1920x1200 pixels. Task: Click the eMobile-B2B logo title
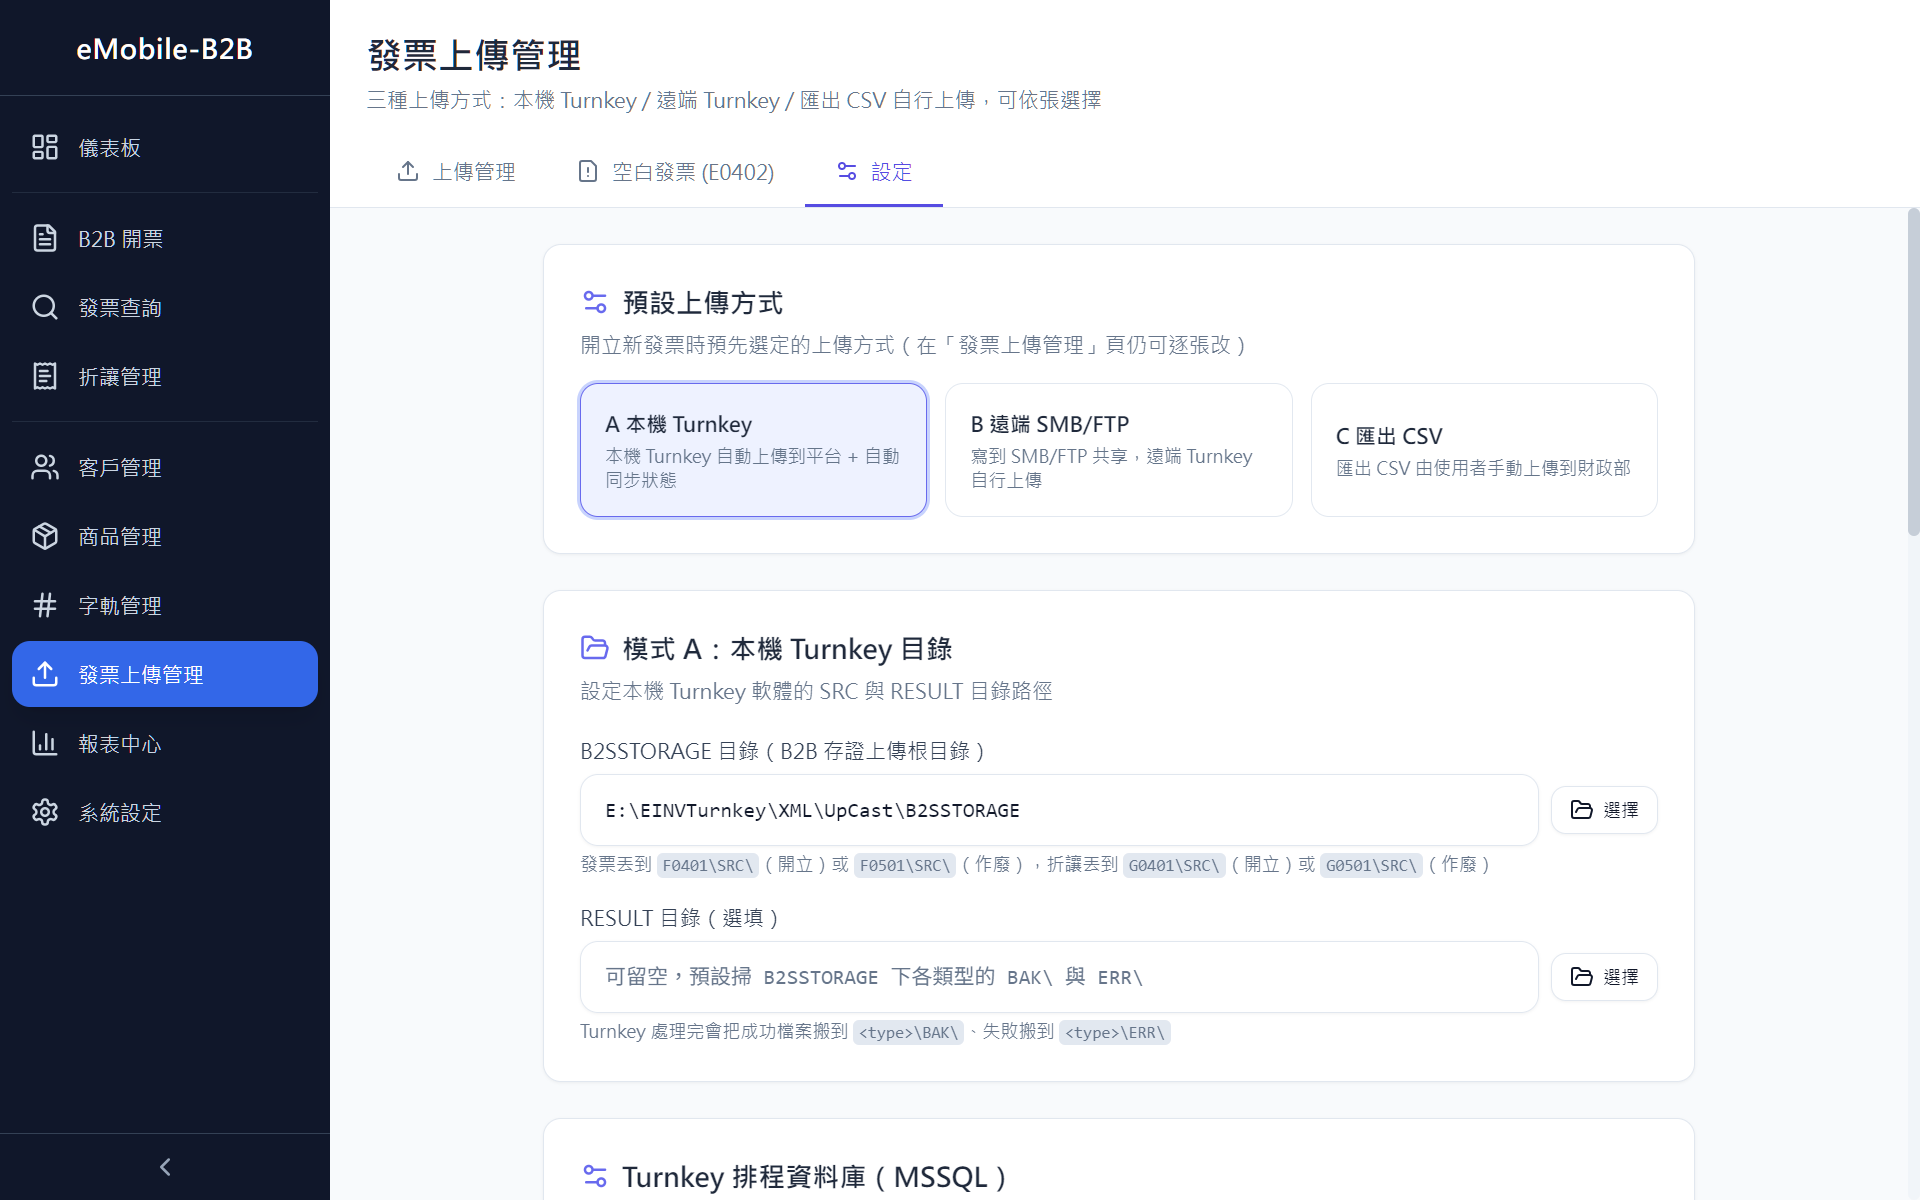165,49
